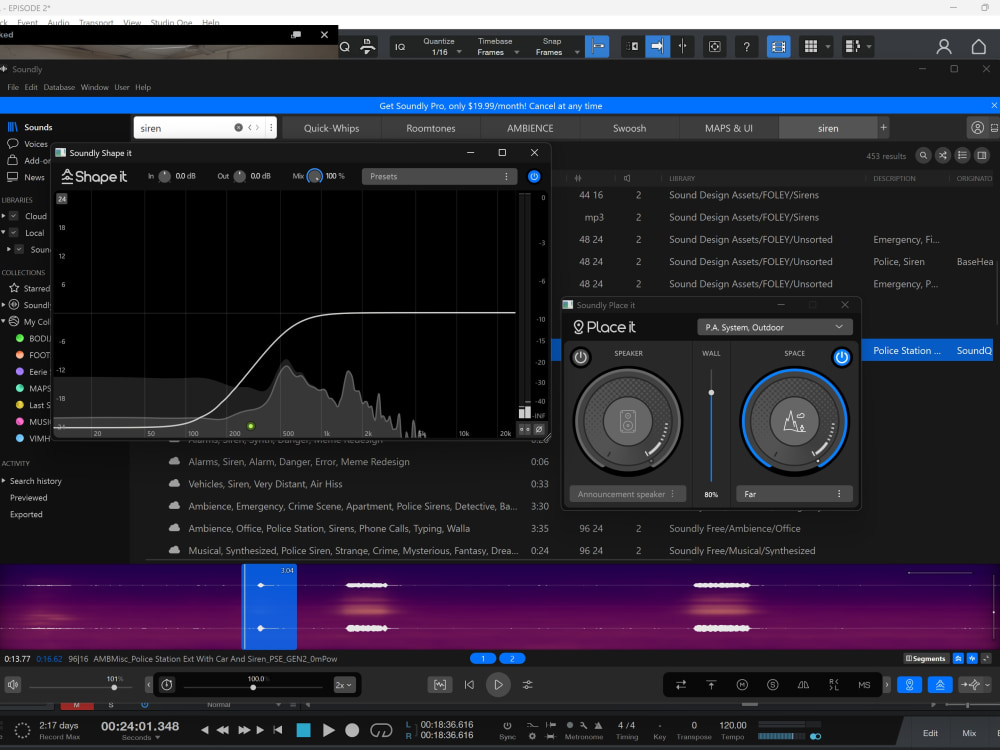Viewport: 1000px width, 750px height.
Task: Toggle the Soundly side panel layout icon
Action: [982, 156]
